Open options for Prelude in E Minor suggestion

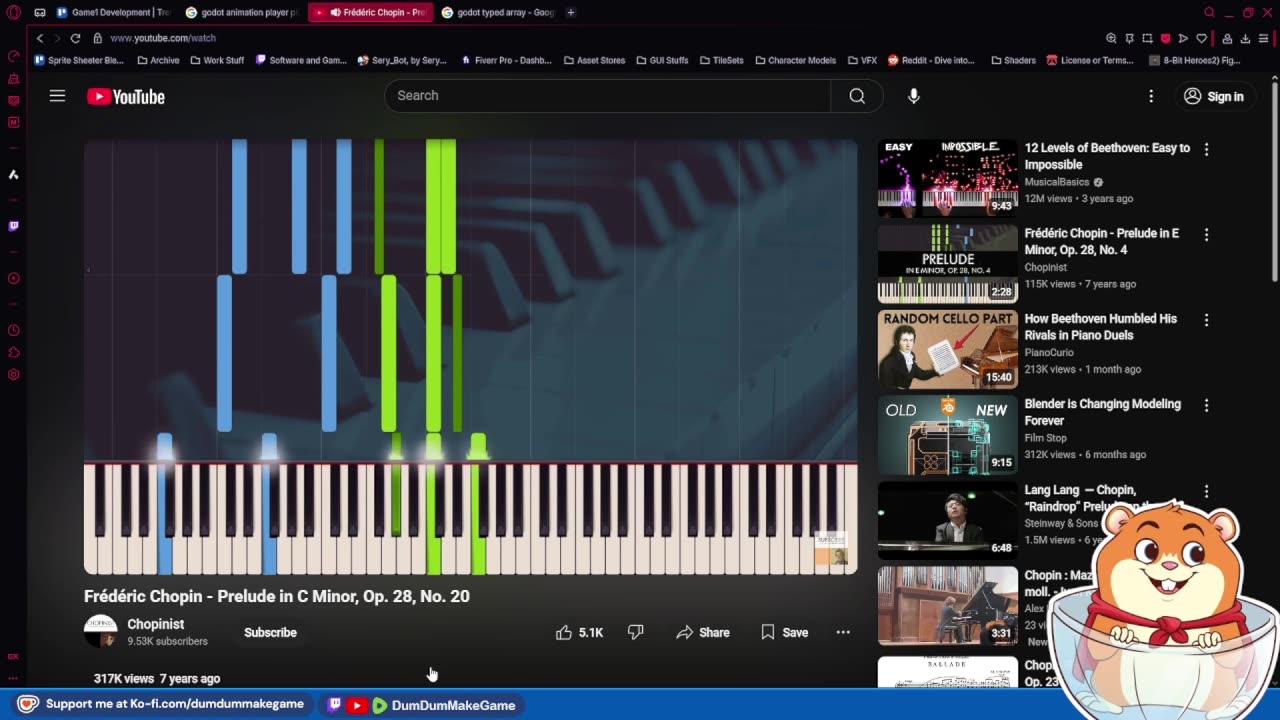click(x=1206, y=234)
